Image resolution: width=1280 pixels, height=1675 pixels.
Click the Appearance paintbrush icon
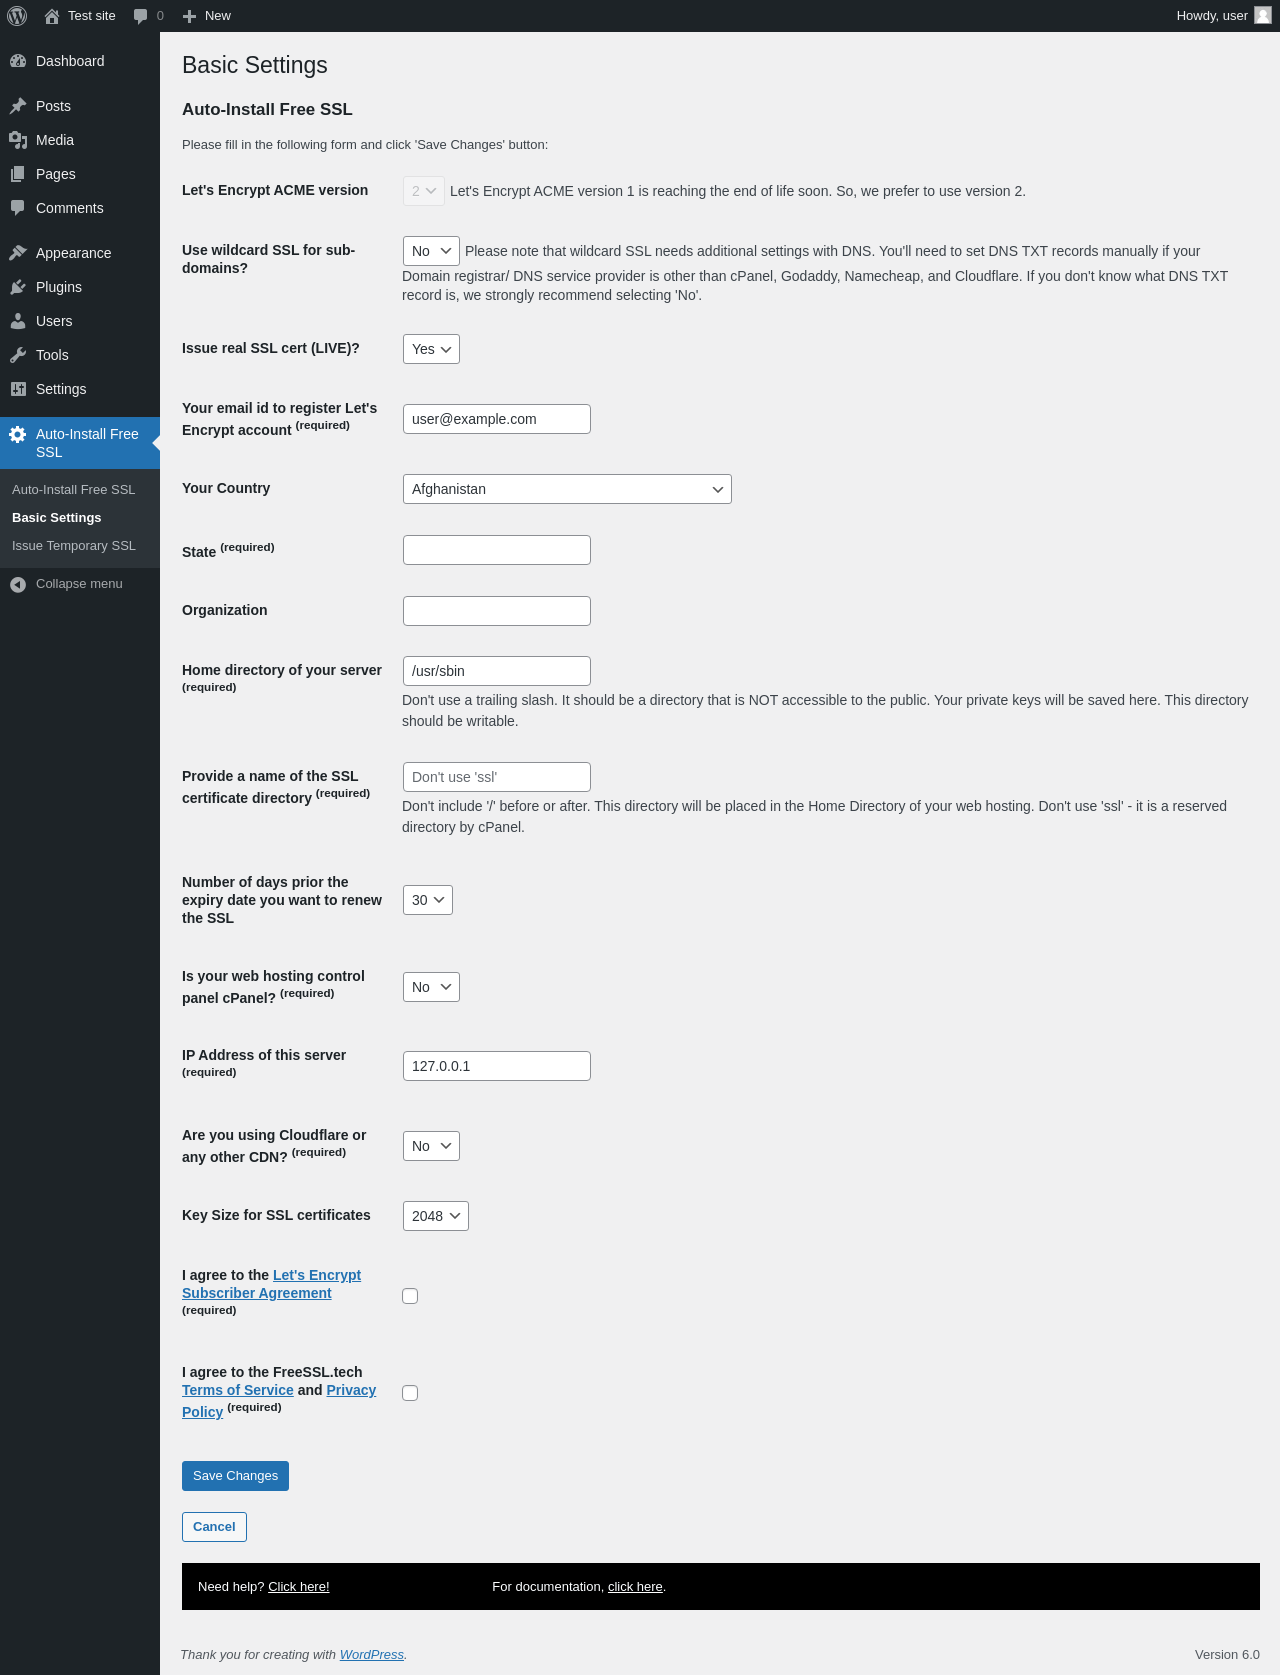pyautogui.click(x=18, y=253)
